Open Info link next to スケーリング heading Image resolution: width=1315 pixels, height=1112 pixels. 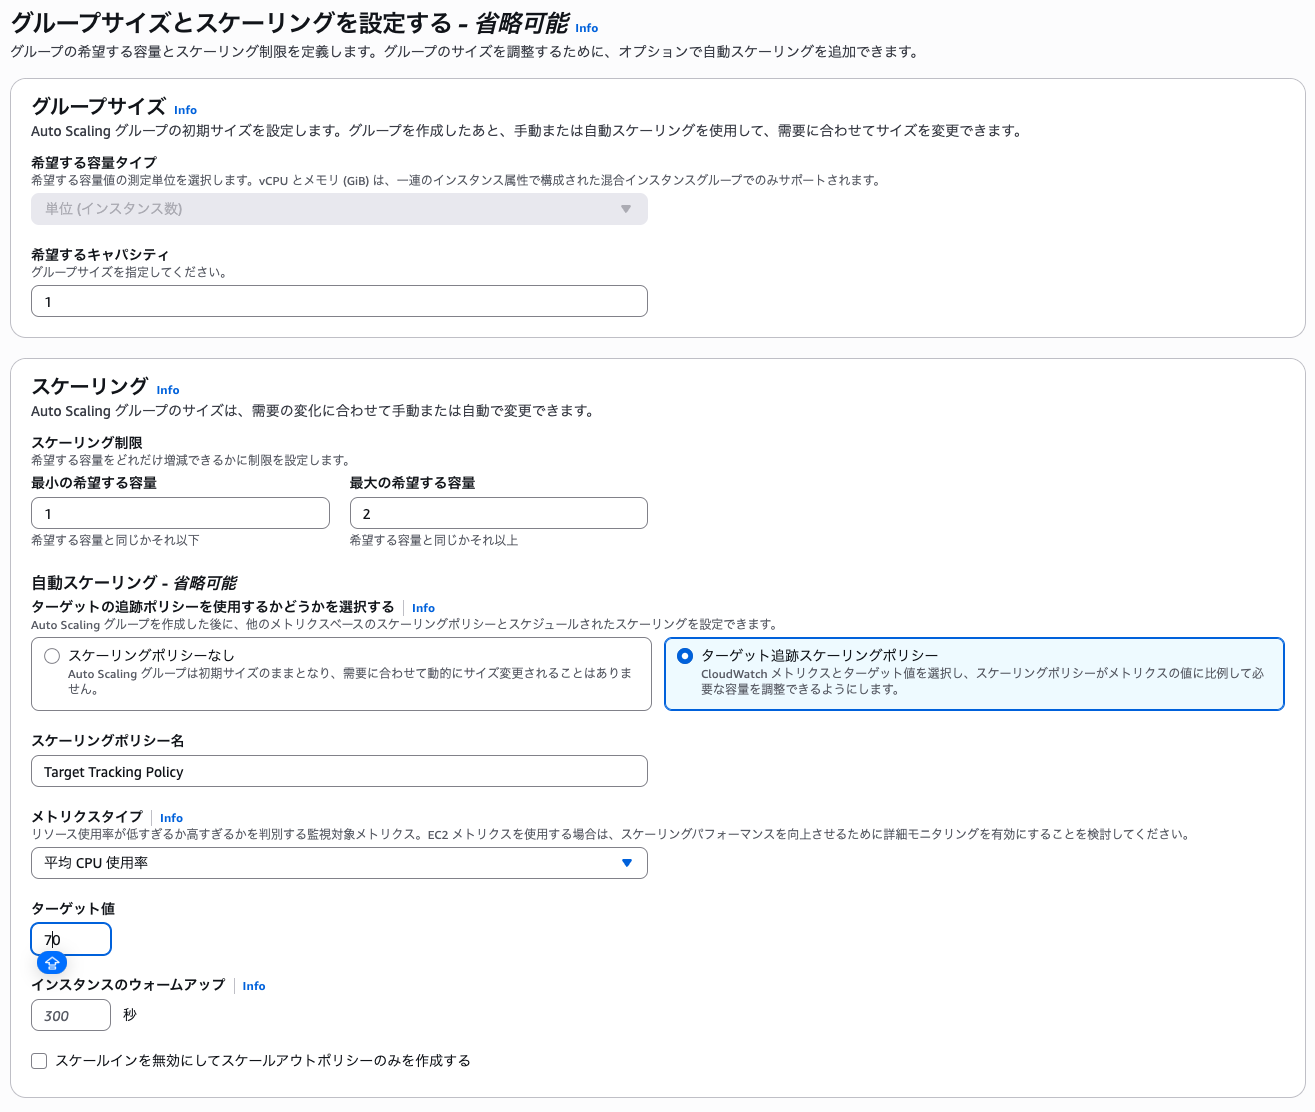click(168, 390)
